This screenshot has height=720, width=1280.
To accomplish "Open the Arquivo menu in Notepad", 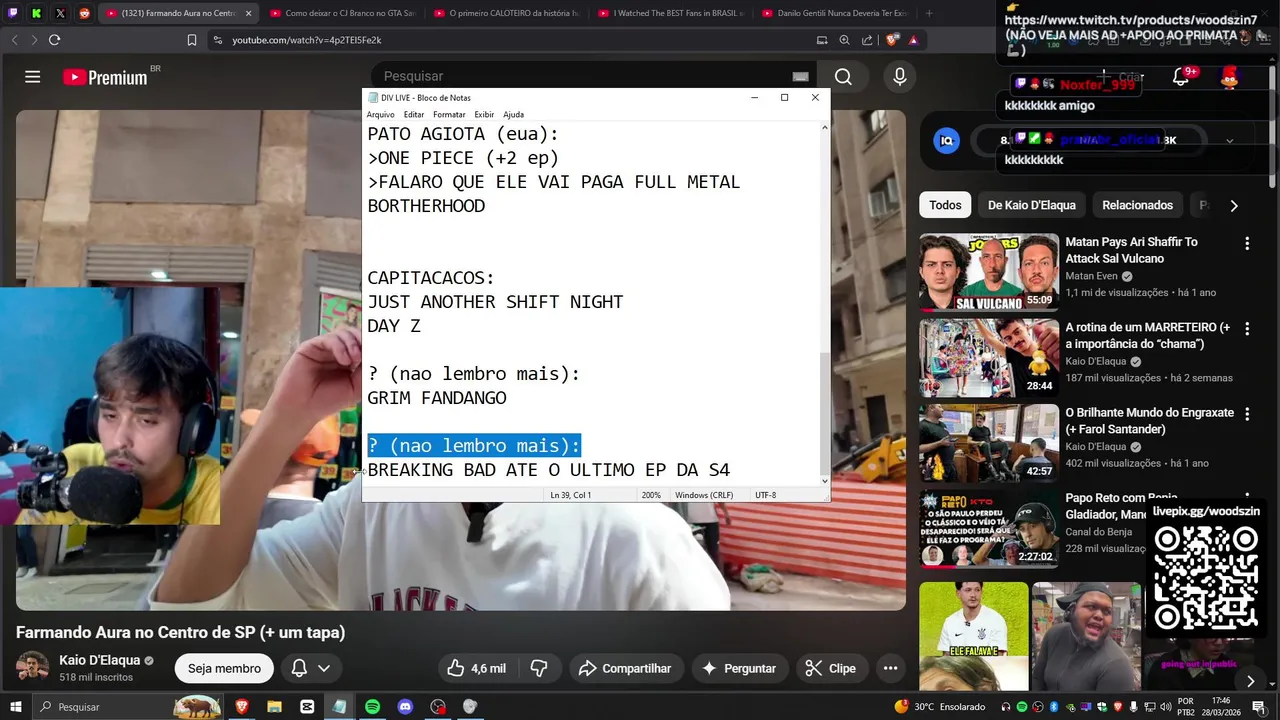I will (380, 114).
